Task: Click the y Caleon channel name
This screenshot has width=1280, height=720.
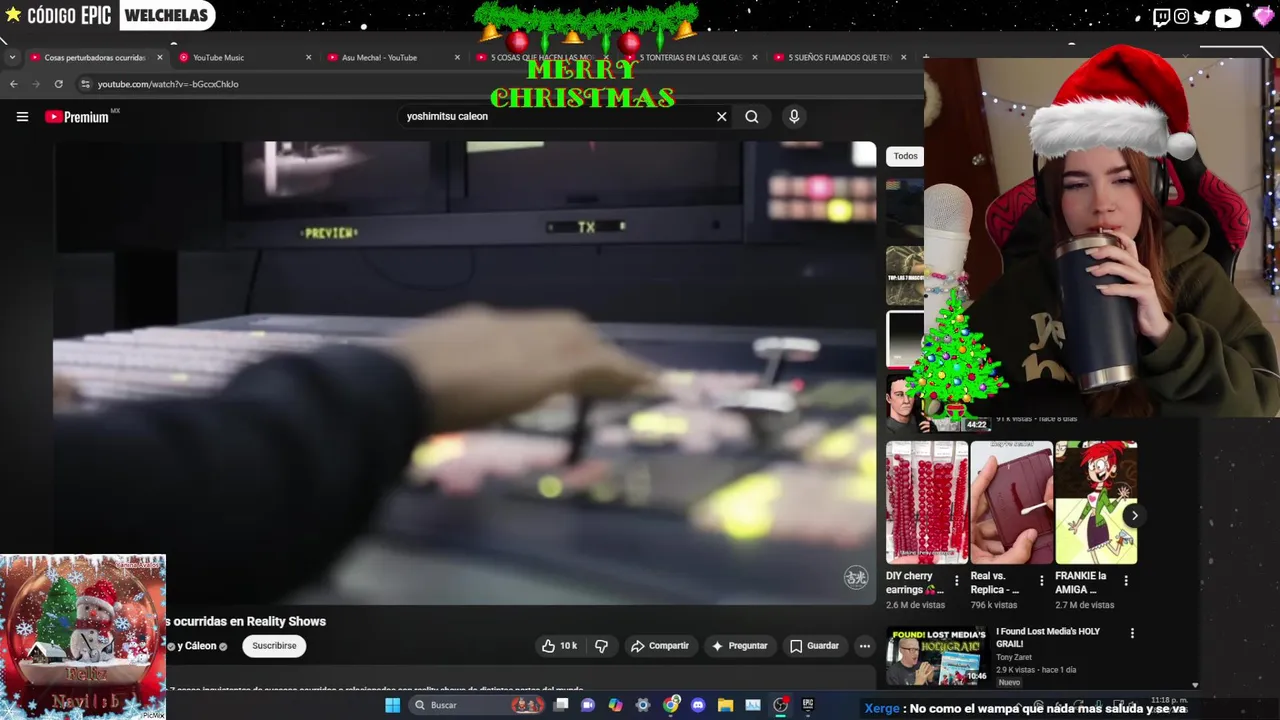Action: point(196,646)
